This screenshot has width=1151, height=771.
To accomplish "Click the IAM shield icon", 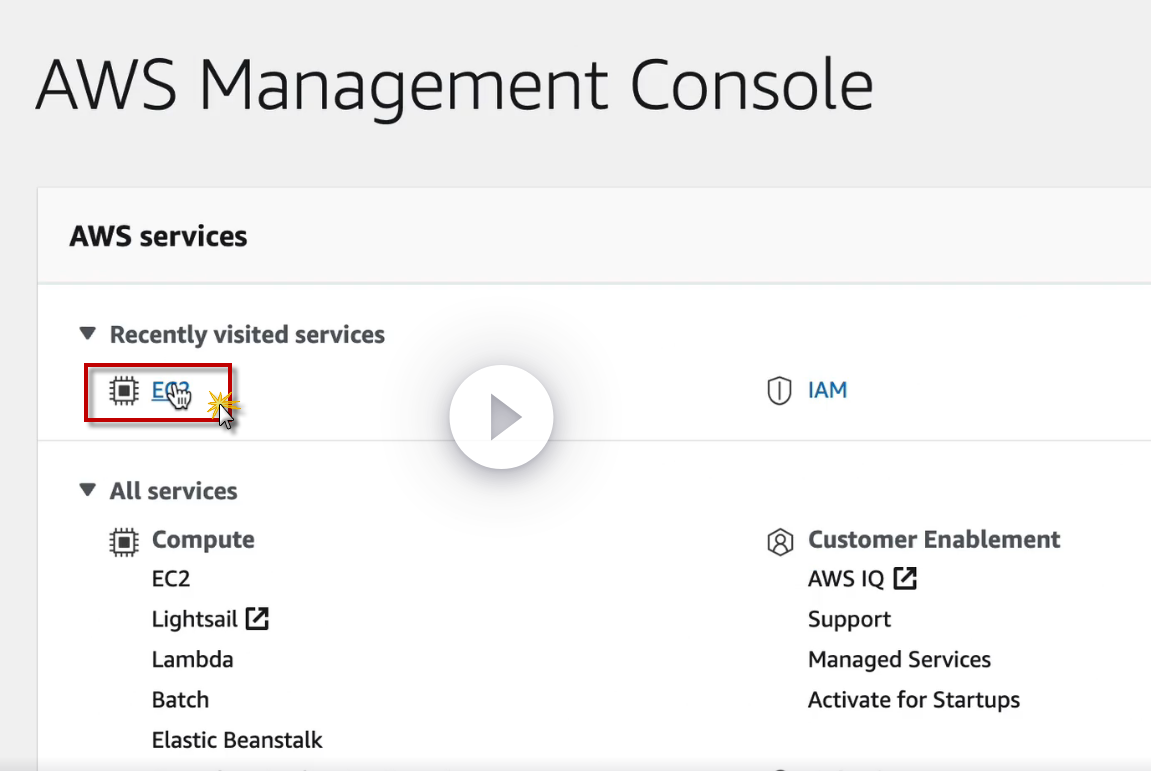I will 779,391.
